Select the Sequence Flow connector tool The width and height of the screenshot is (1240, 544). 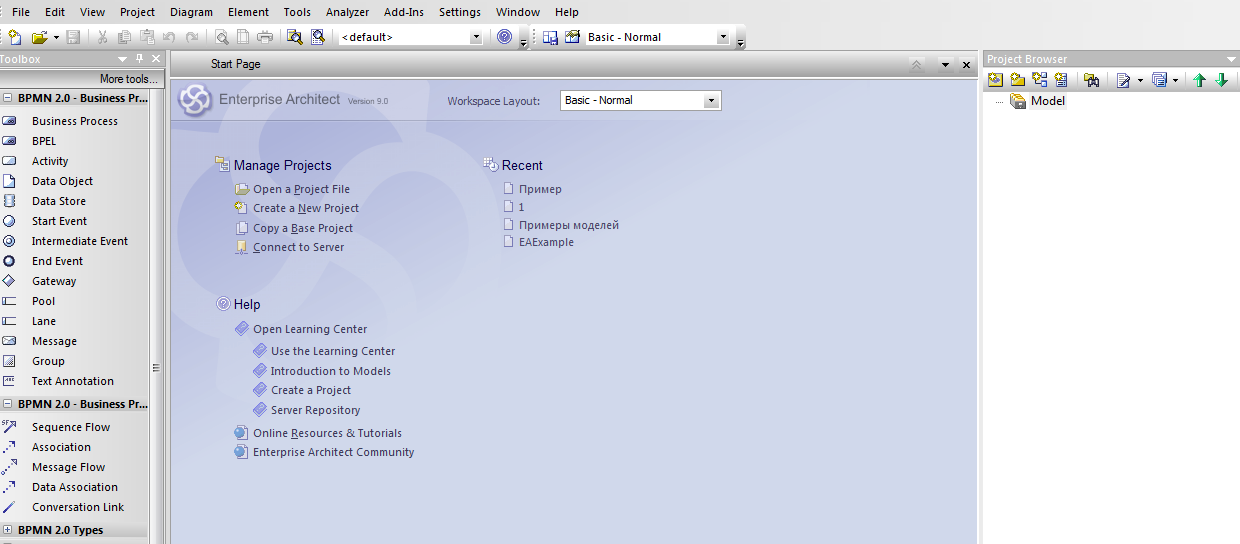pos(70,427)
